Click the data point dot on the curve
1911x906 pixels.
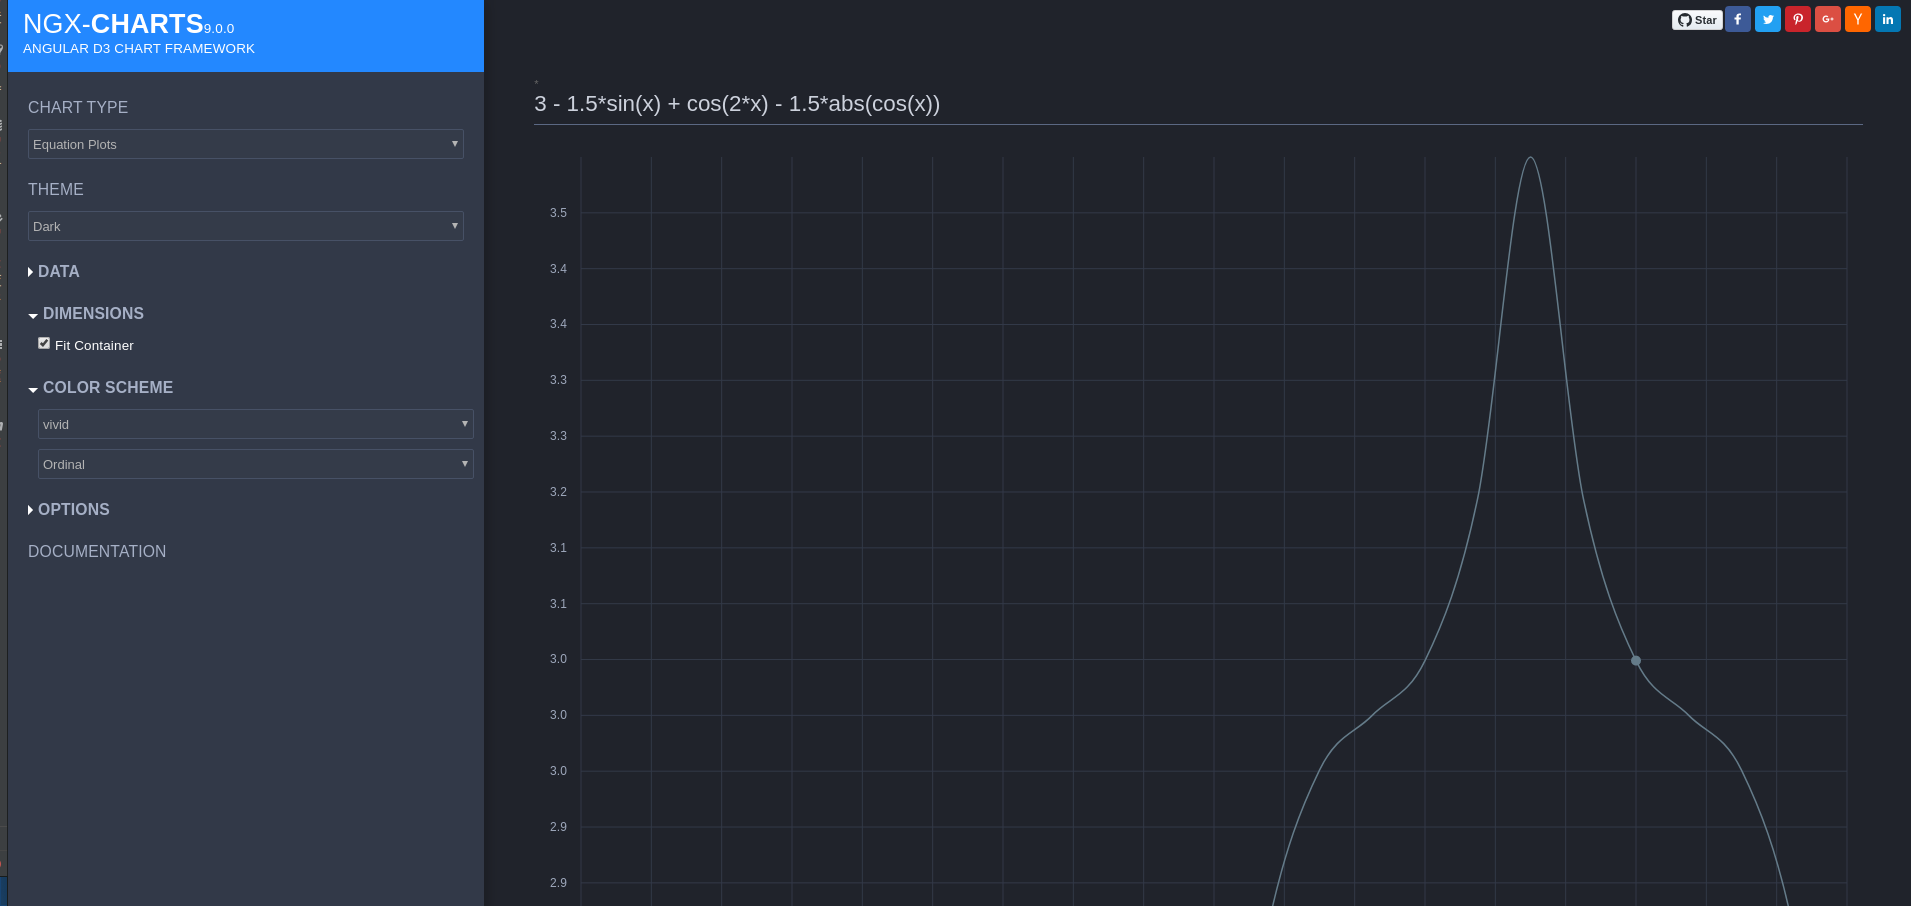[x=1634, y=661]
